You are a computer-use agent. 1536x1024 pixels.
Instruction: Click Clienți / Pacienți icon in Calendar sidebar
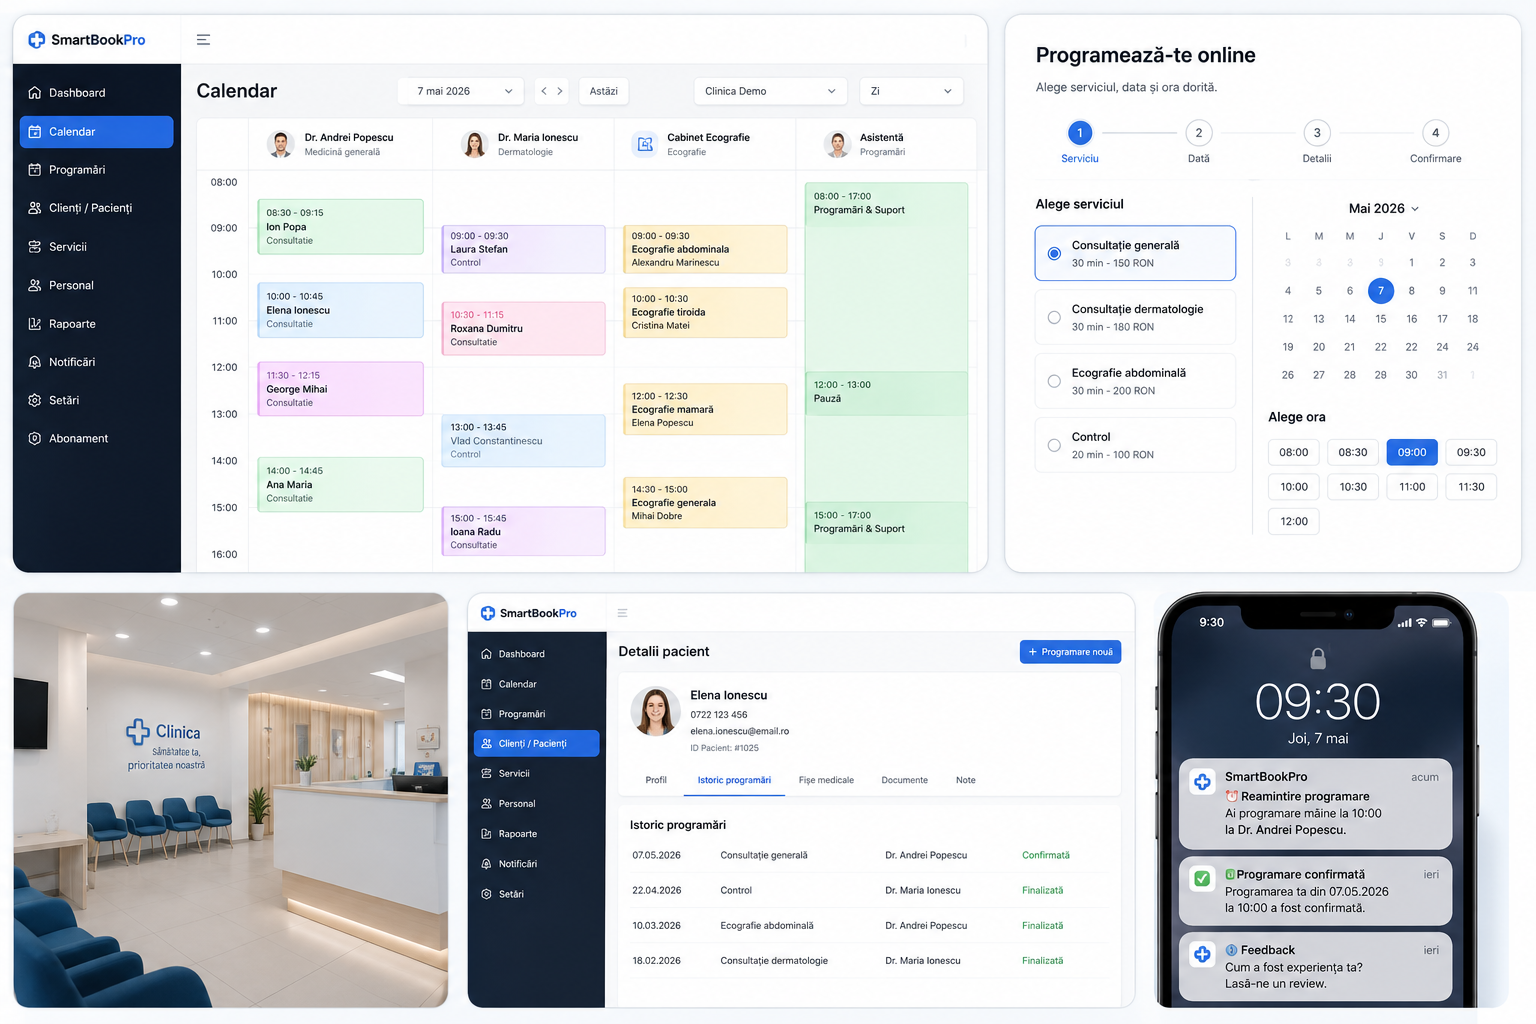pyautogui.click(x=35, y=208)
